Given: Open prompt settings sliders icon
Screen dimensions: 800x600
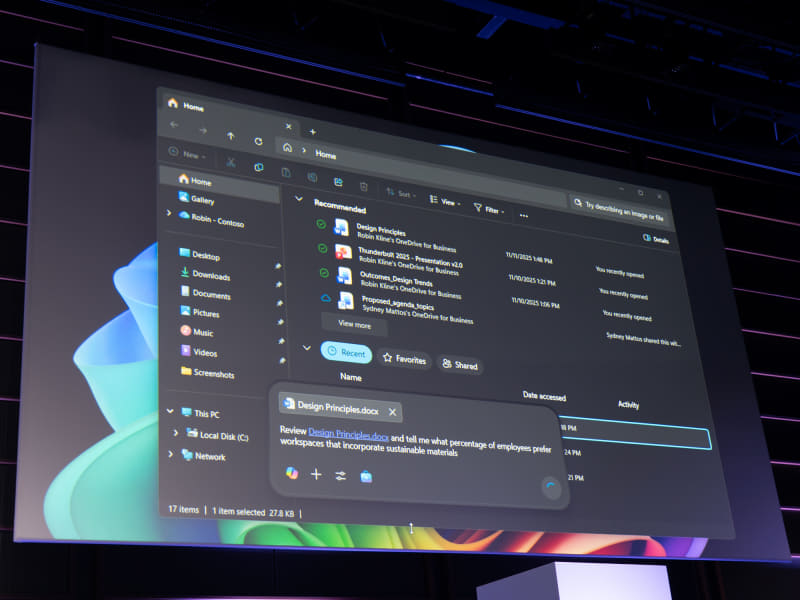Looking at the screenshot, I should [341, 476].
